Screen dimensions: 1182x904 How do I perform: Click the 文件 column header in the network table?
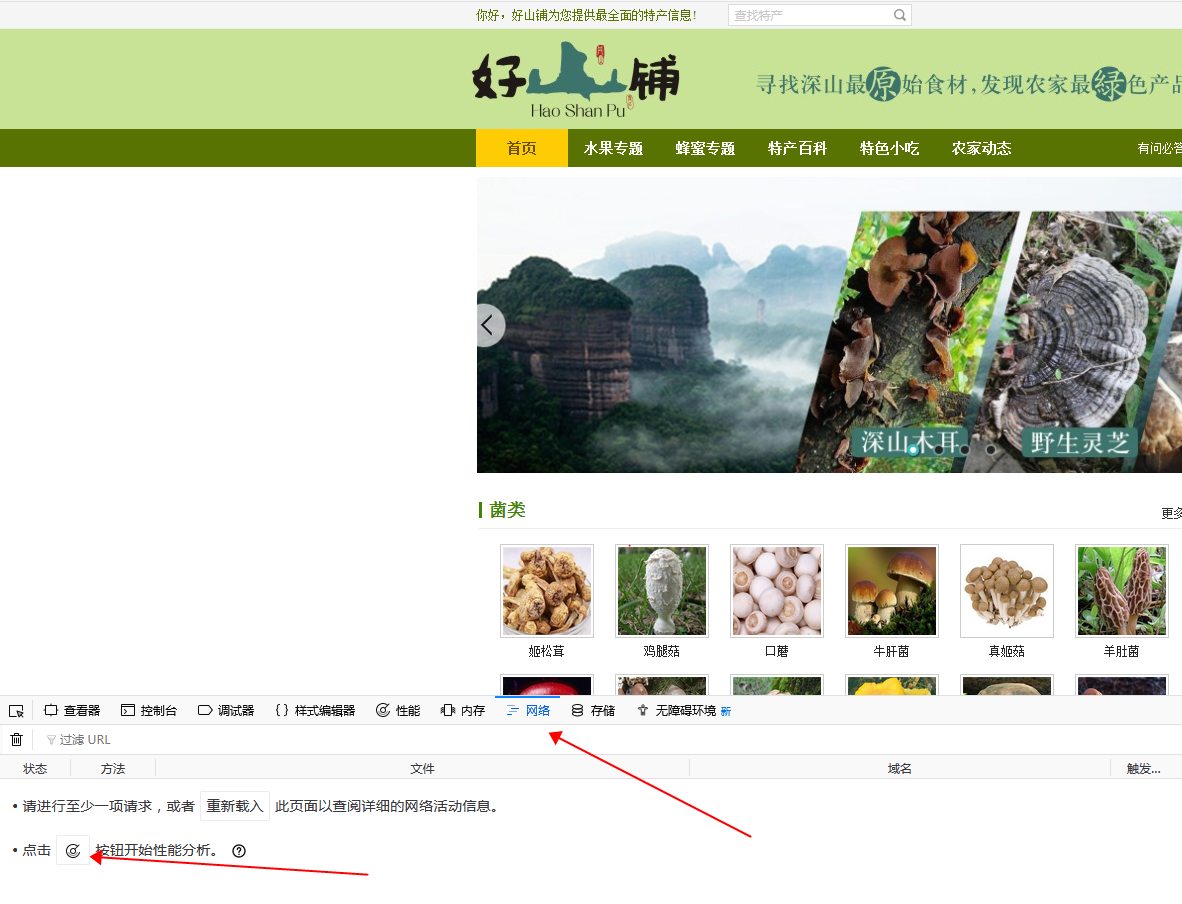[422, 768]
